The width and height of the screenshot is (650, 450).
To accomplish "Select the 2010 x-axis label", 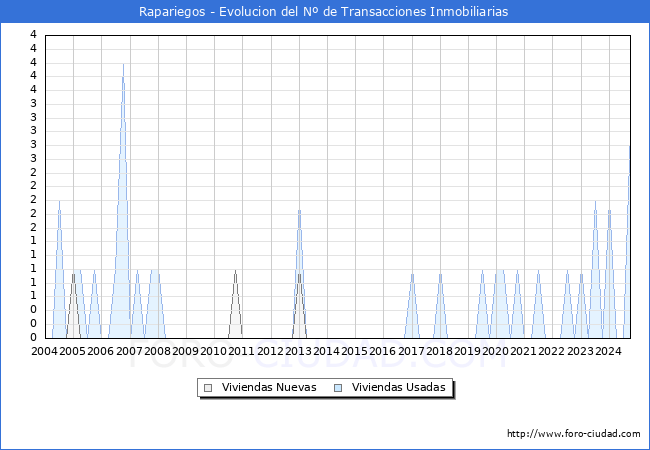I will tap(213, 351).
